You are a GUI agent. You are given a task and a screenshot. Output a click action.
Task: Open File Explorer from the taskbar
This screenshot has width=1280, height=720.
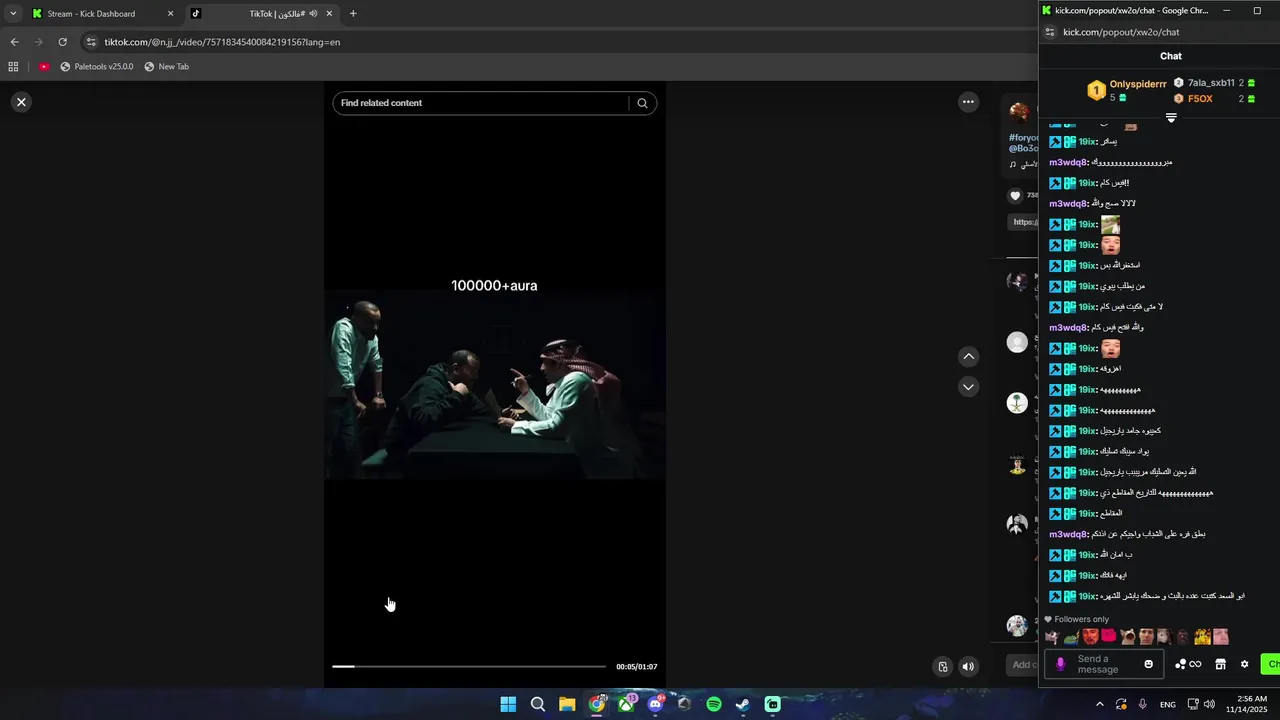[x=567, y=704]
